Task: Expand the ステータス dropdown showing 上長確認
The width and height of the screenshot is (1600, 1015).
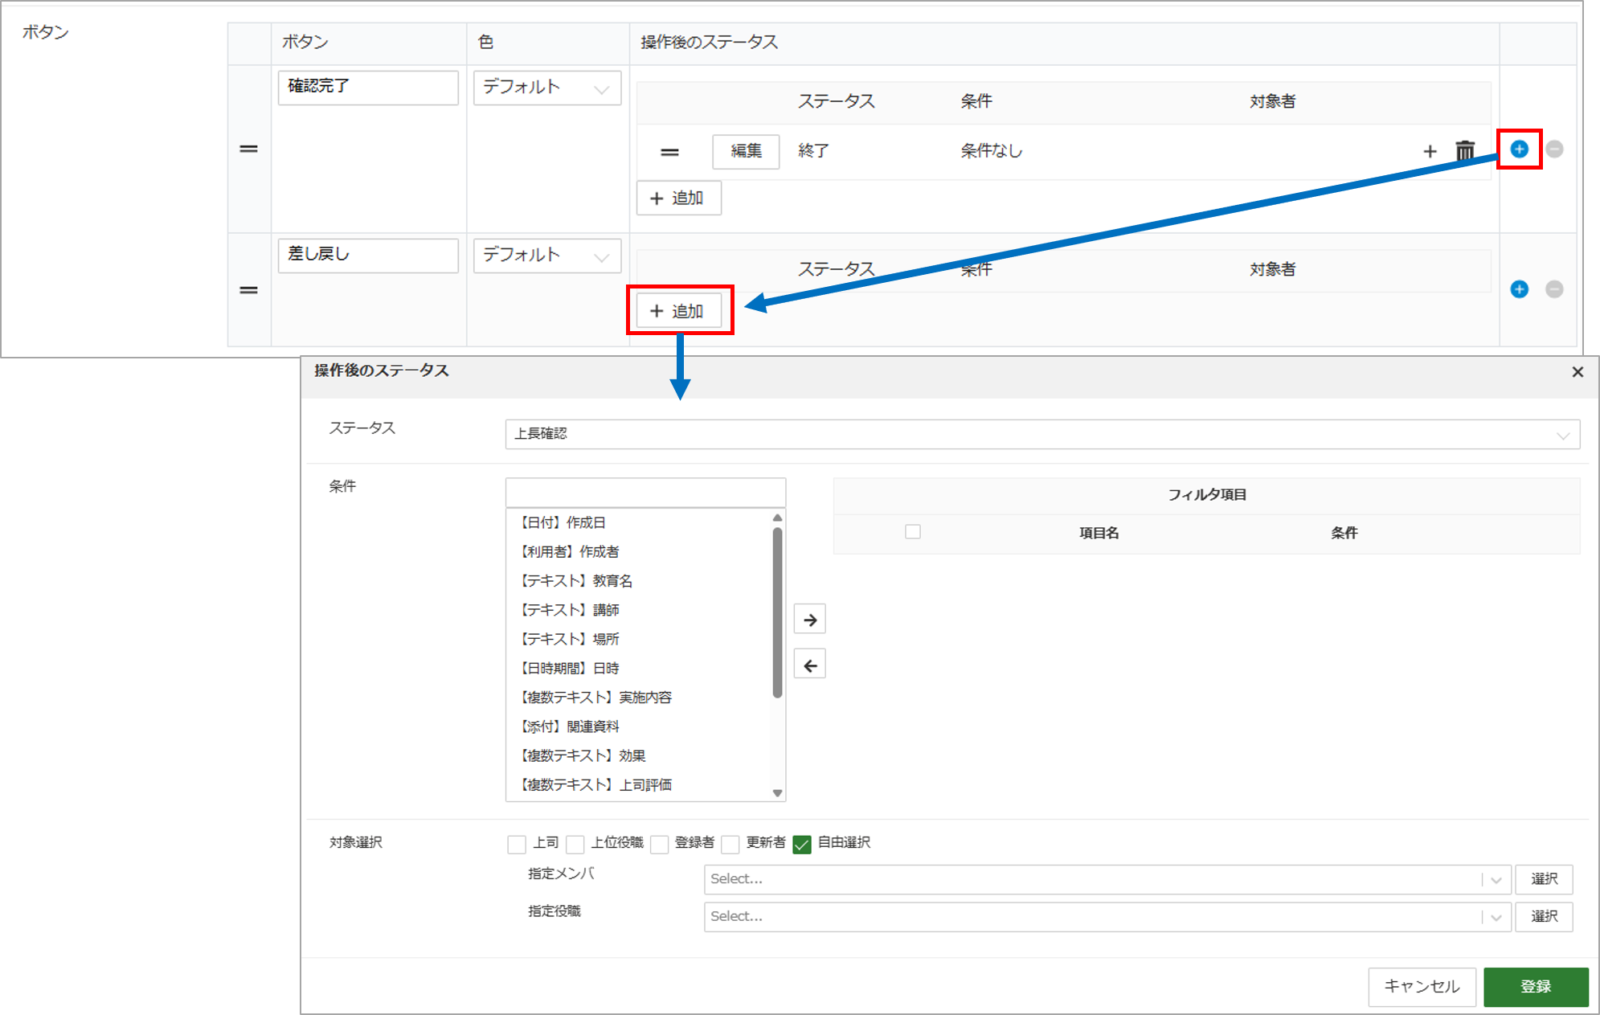Action: pyautogui.click(x=1041, y=434)
